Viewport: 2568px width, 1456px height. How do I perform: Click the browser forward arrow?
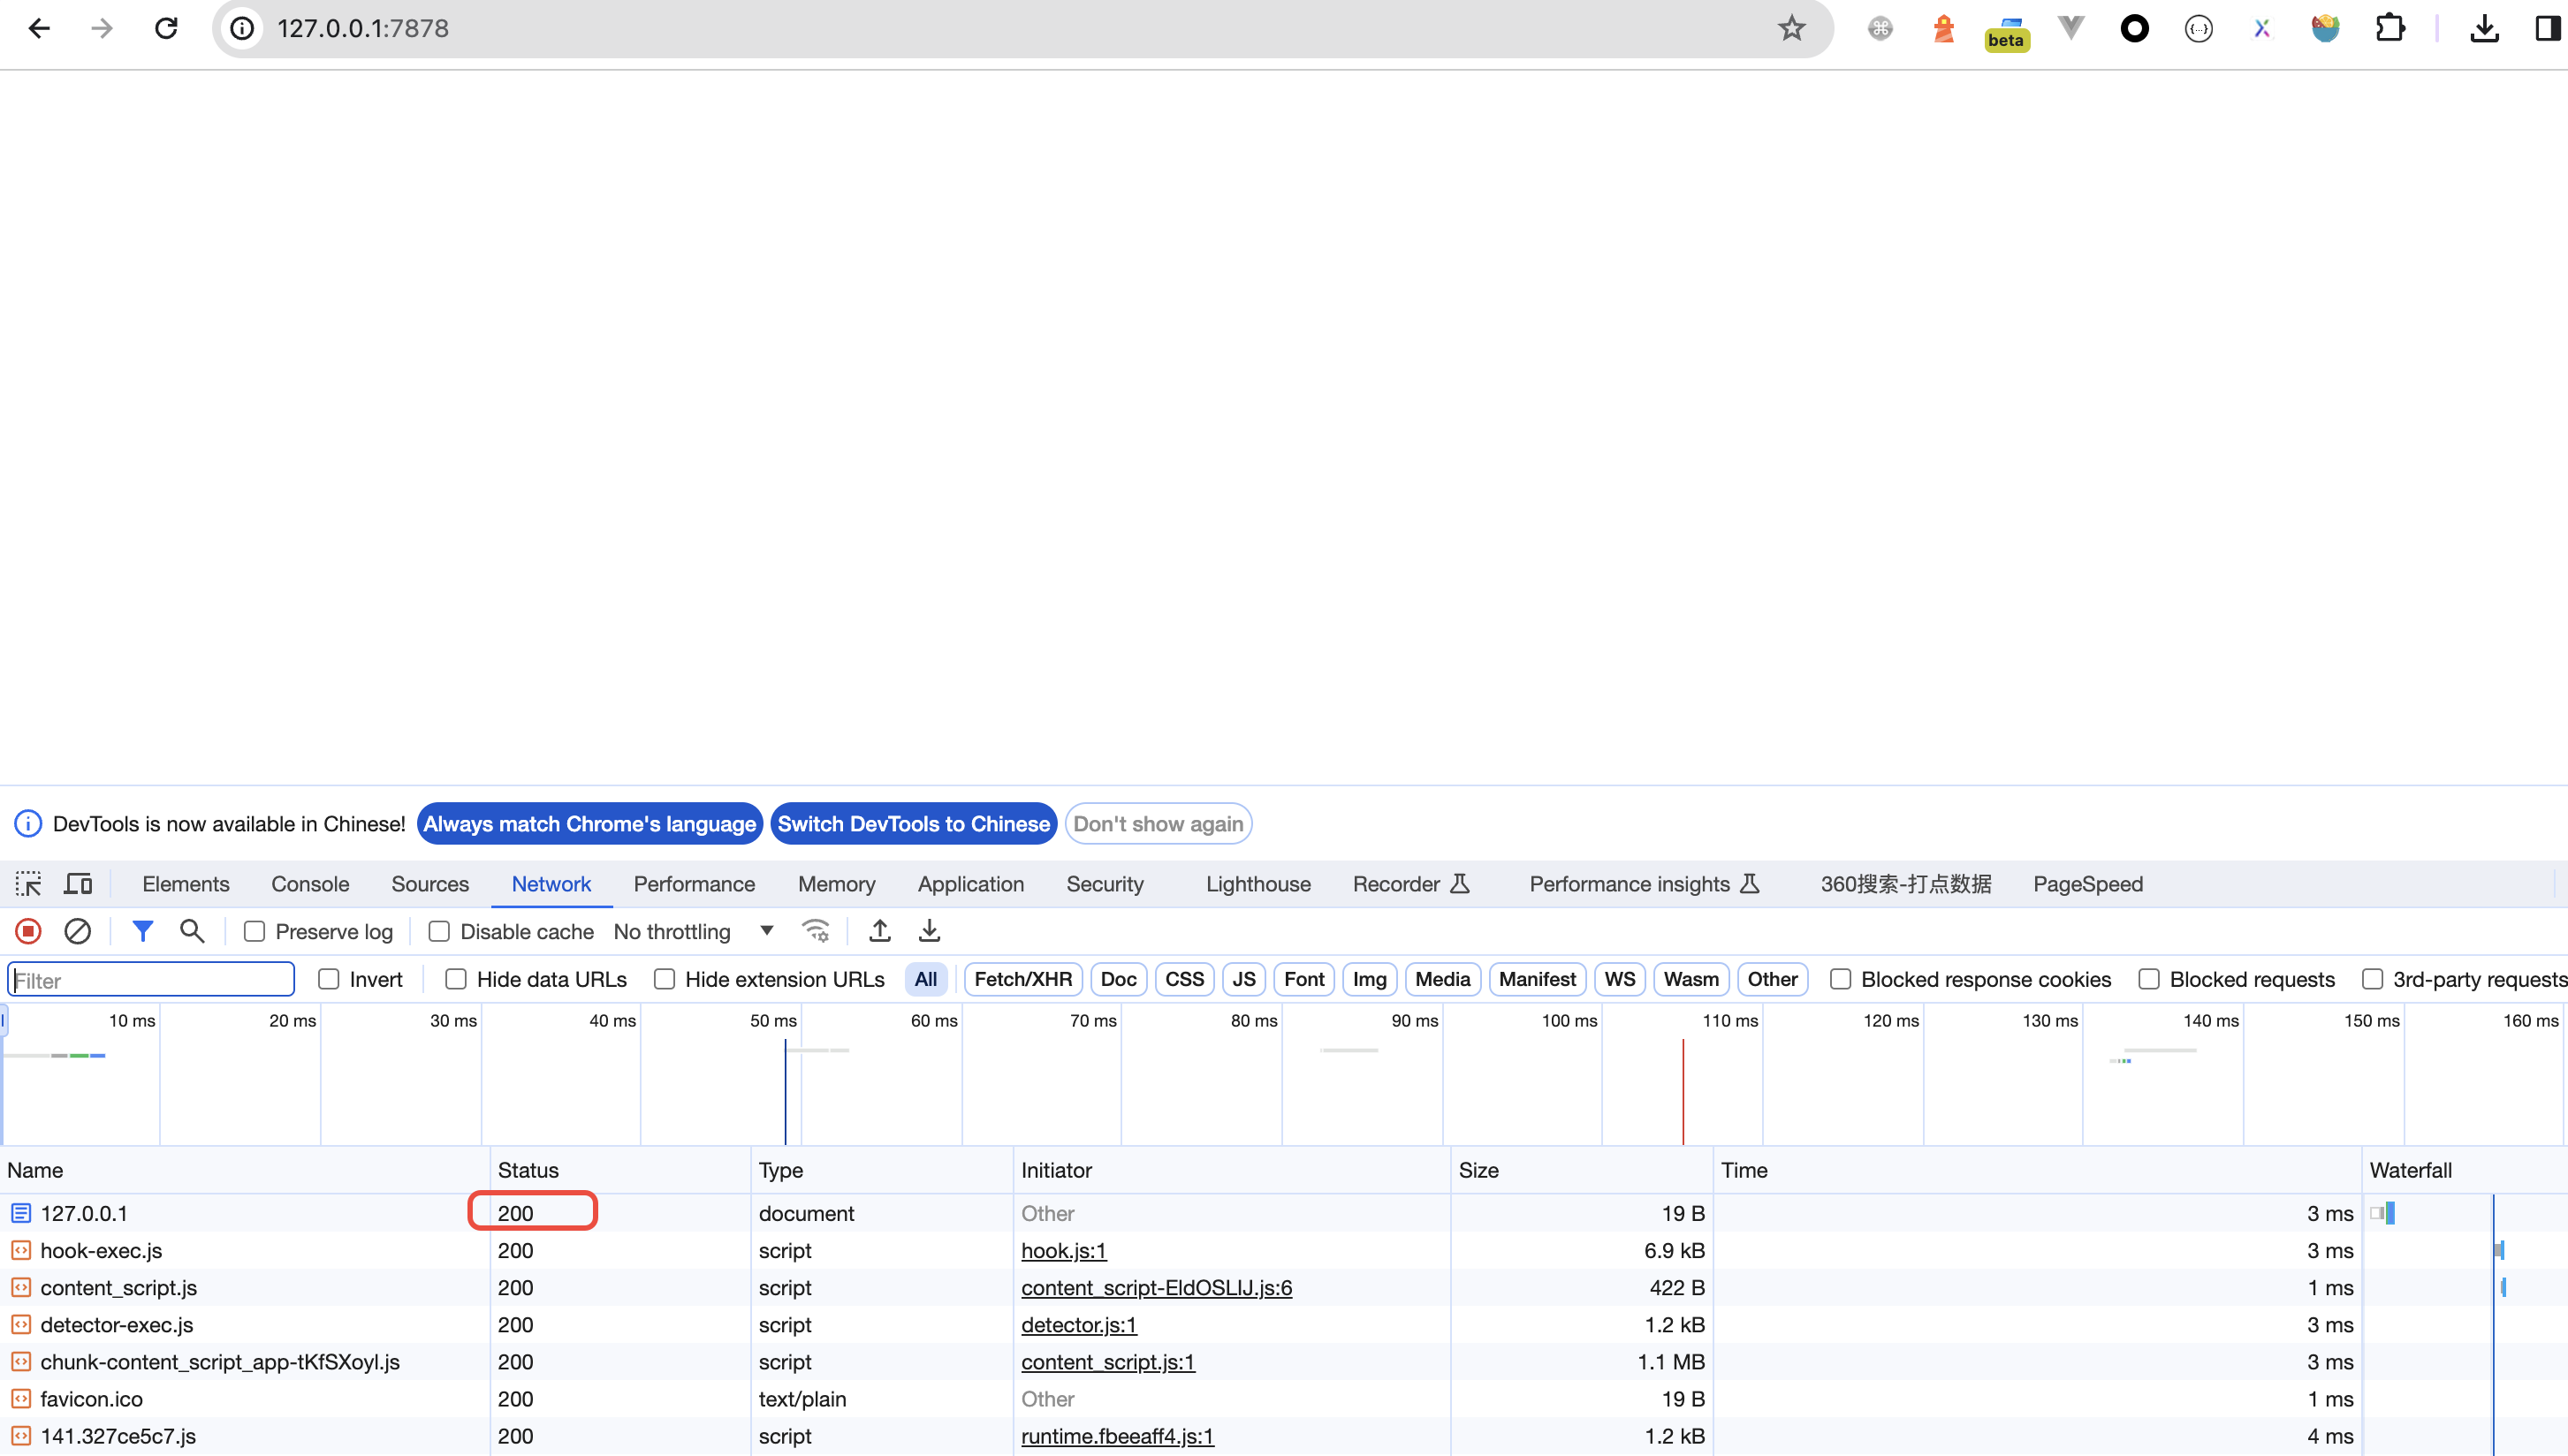point(102,28)
